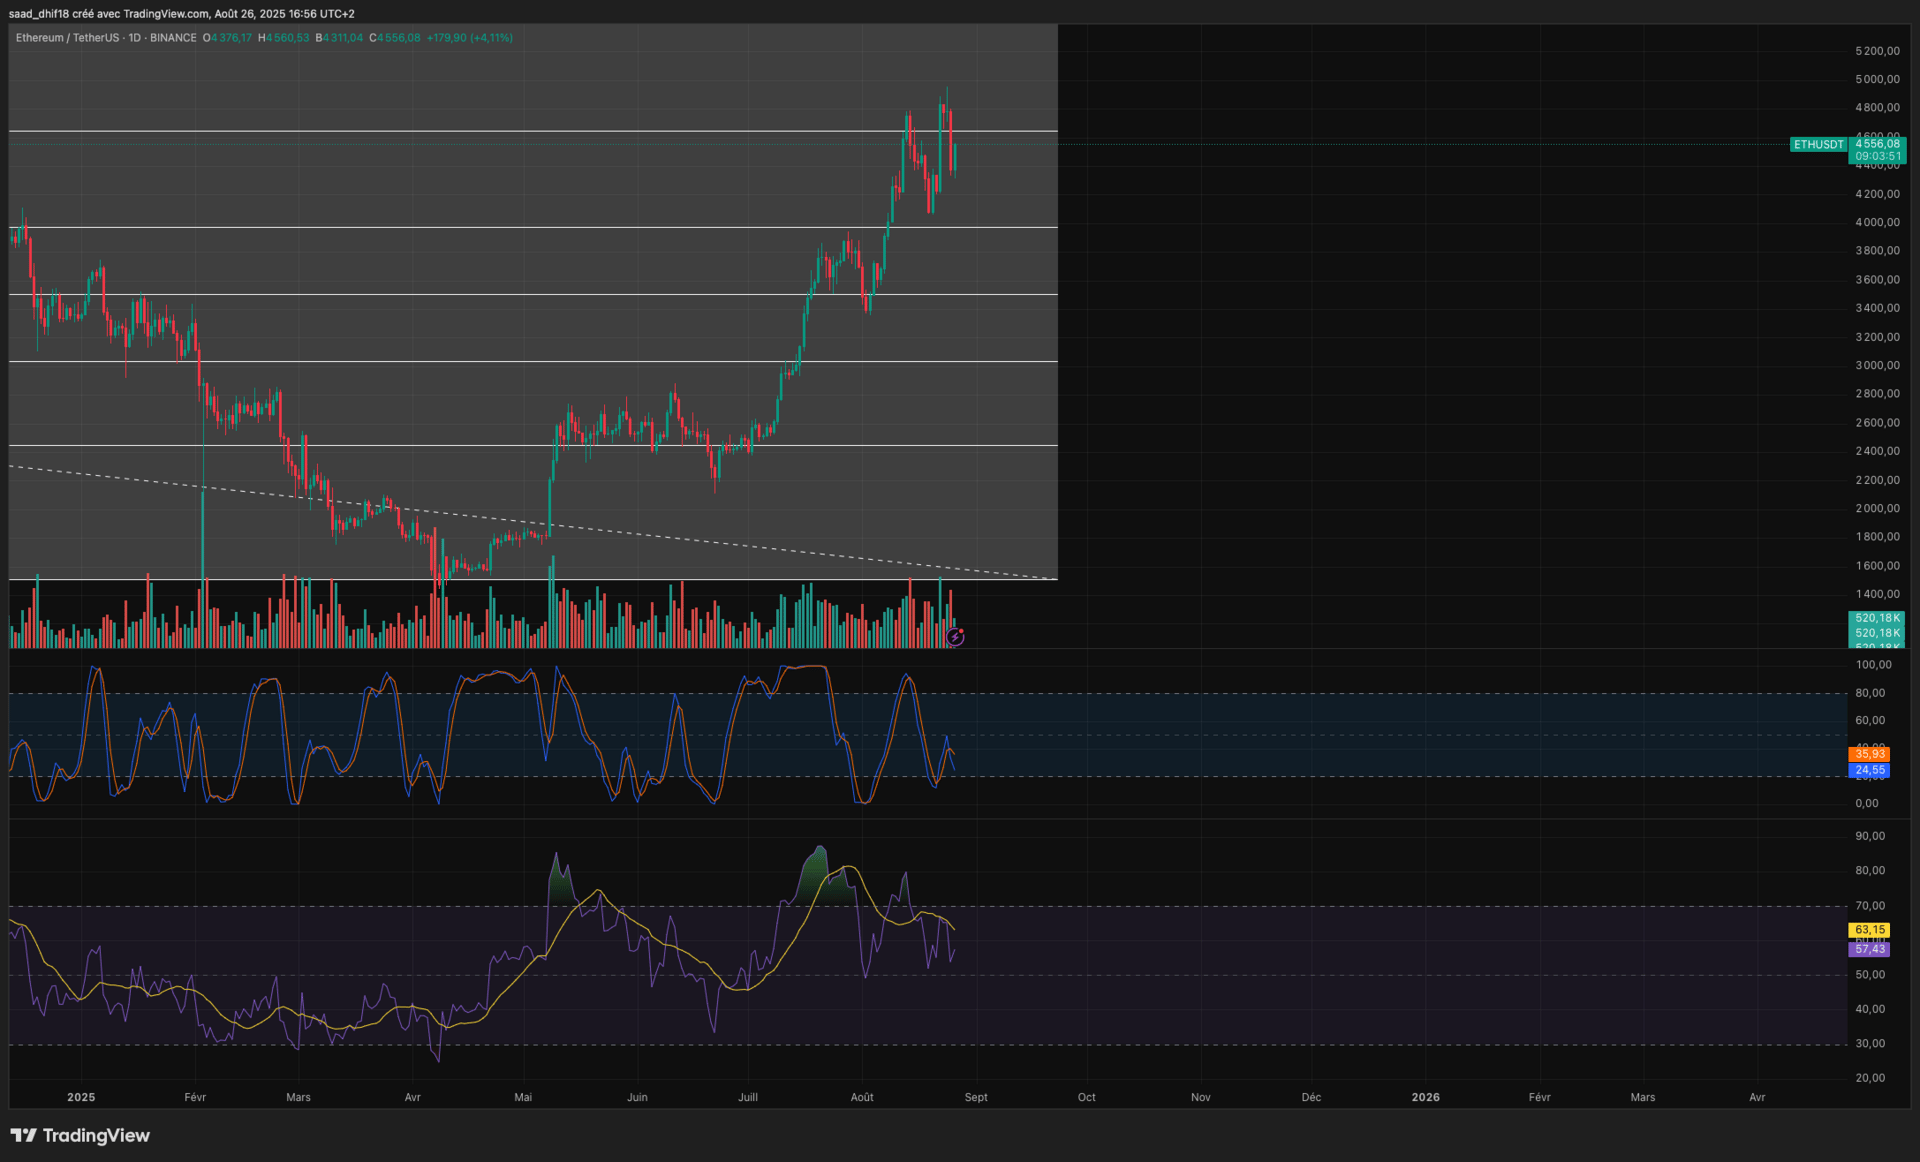Image resolution: width=1920 pixels, height=1162 pixels.
Task: Click the Ethereum / TetherUS symbol title
Action: coord(67,38)
